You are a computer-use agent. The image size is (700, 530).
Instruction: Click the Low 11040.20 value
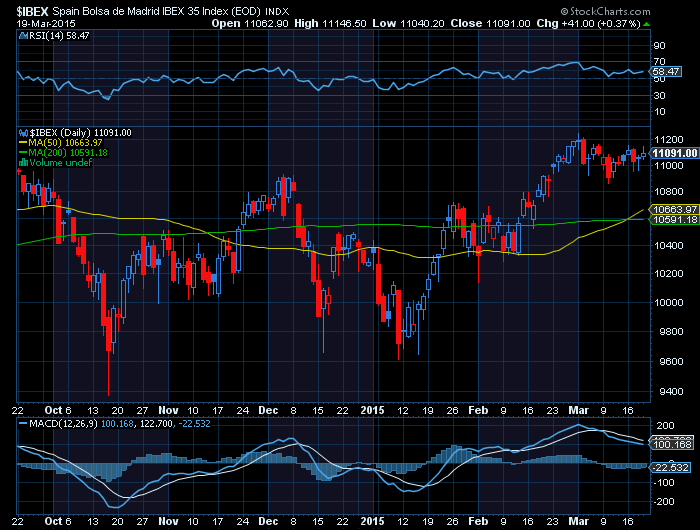[x=408, y=23]
